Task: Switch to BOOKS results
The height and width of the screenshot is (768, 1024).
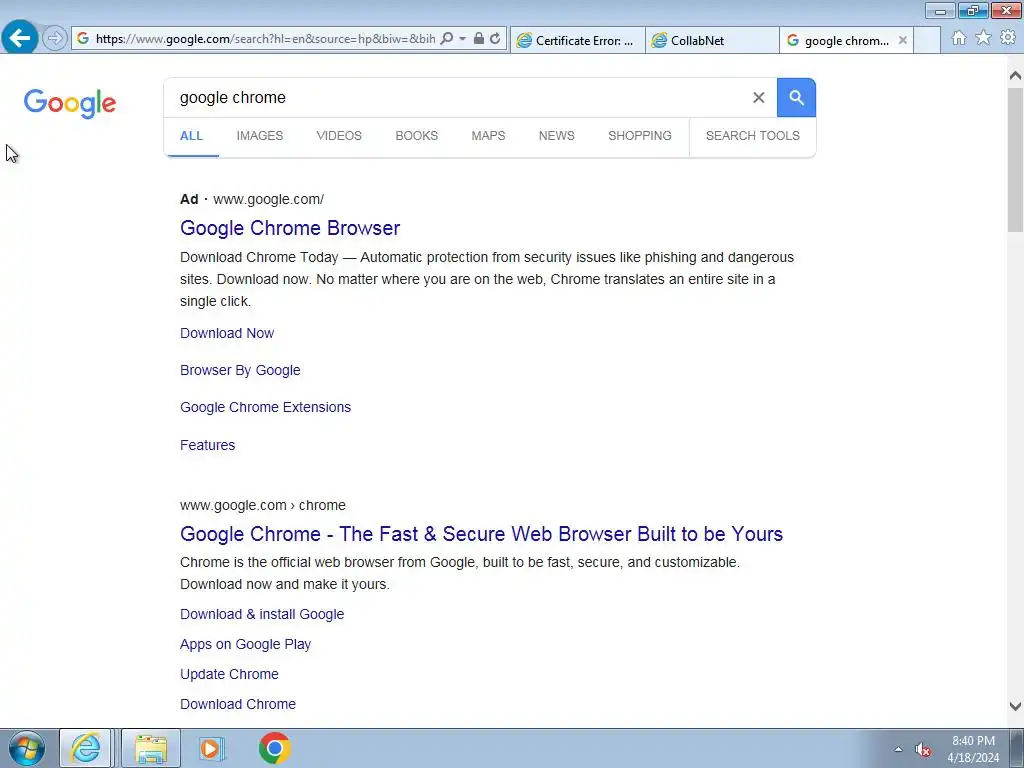Action: (417, 136)
